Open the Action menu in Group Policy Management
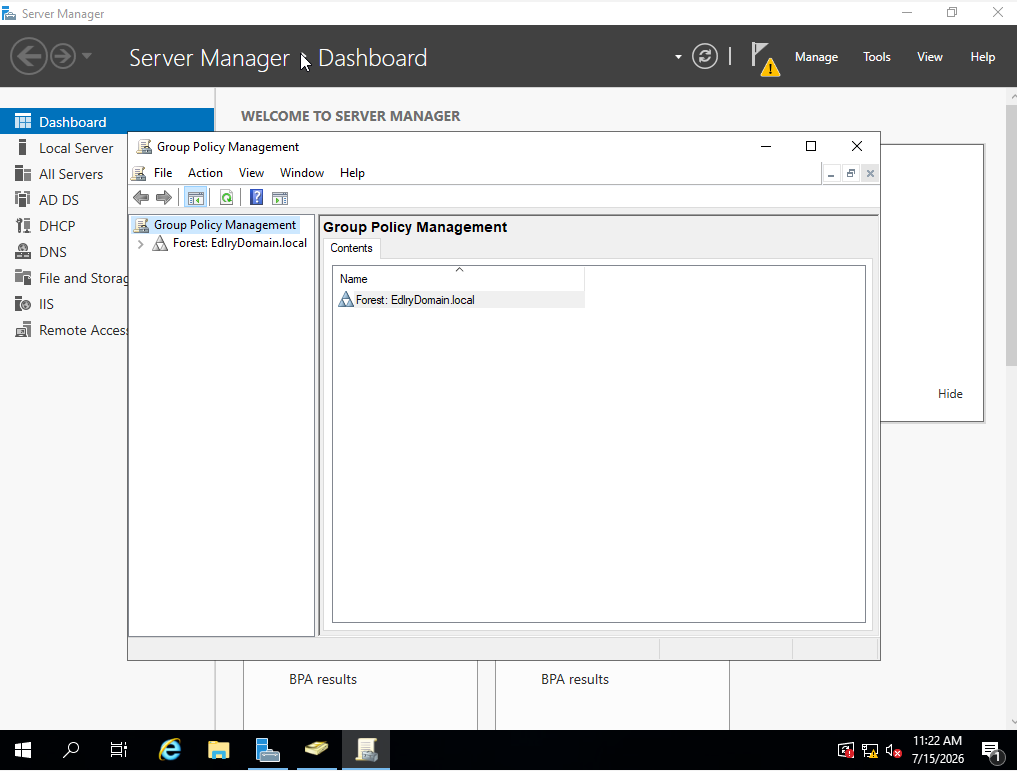The width and height of the screenshot is (1017, 771). tap(205, 173)
